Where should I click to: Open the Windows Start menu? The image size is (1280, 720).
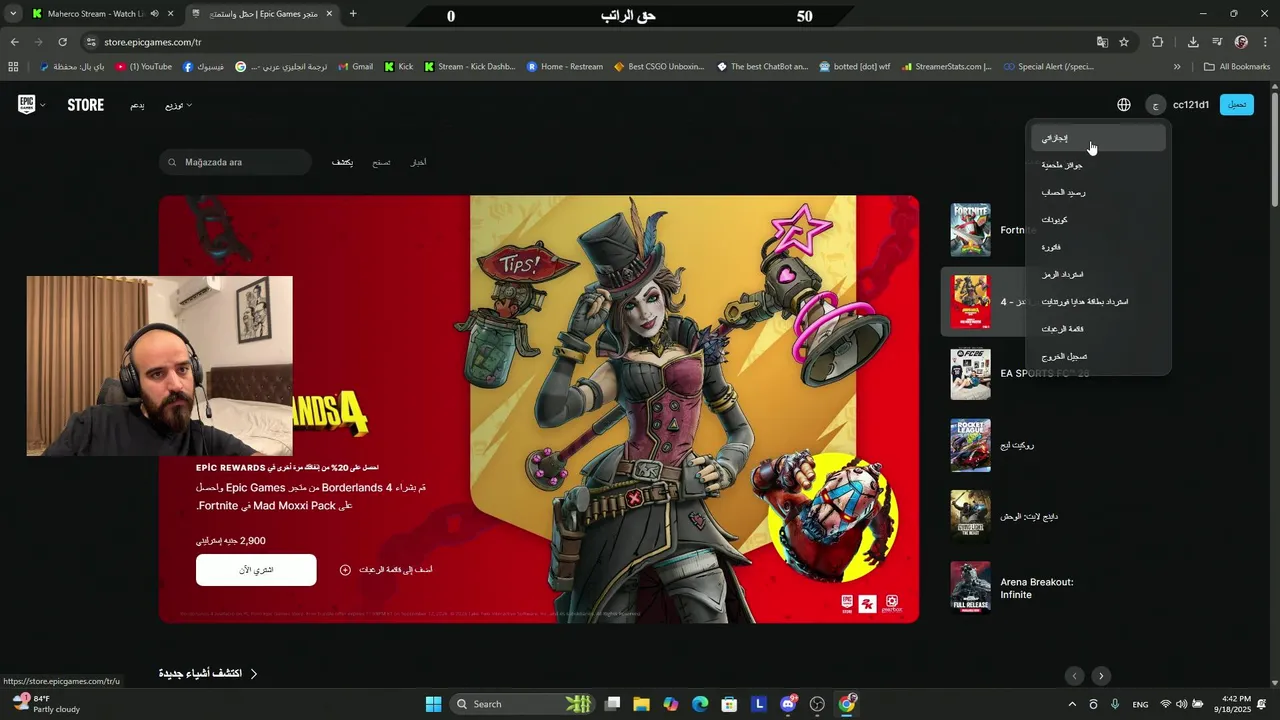tap(433, 704)
